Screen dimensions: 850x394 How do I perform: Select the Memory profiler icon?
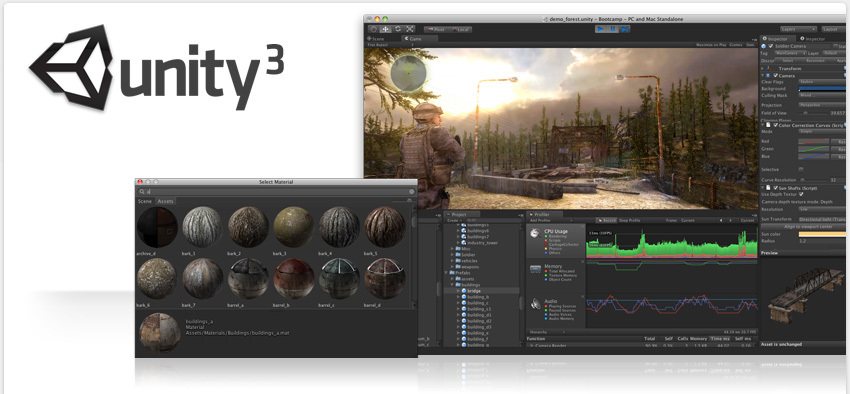(x=536, y=268)
